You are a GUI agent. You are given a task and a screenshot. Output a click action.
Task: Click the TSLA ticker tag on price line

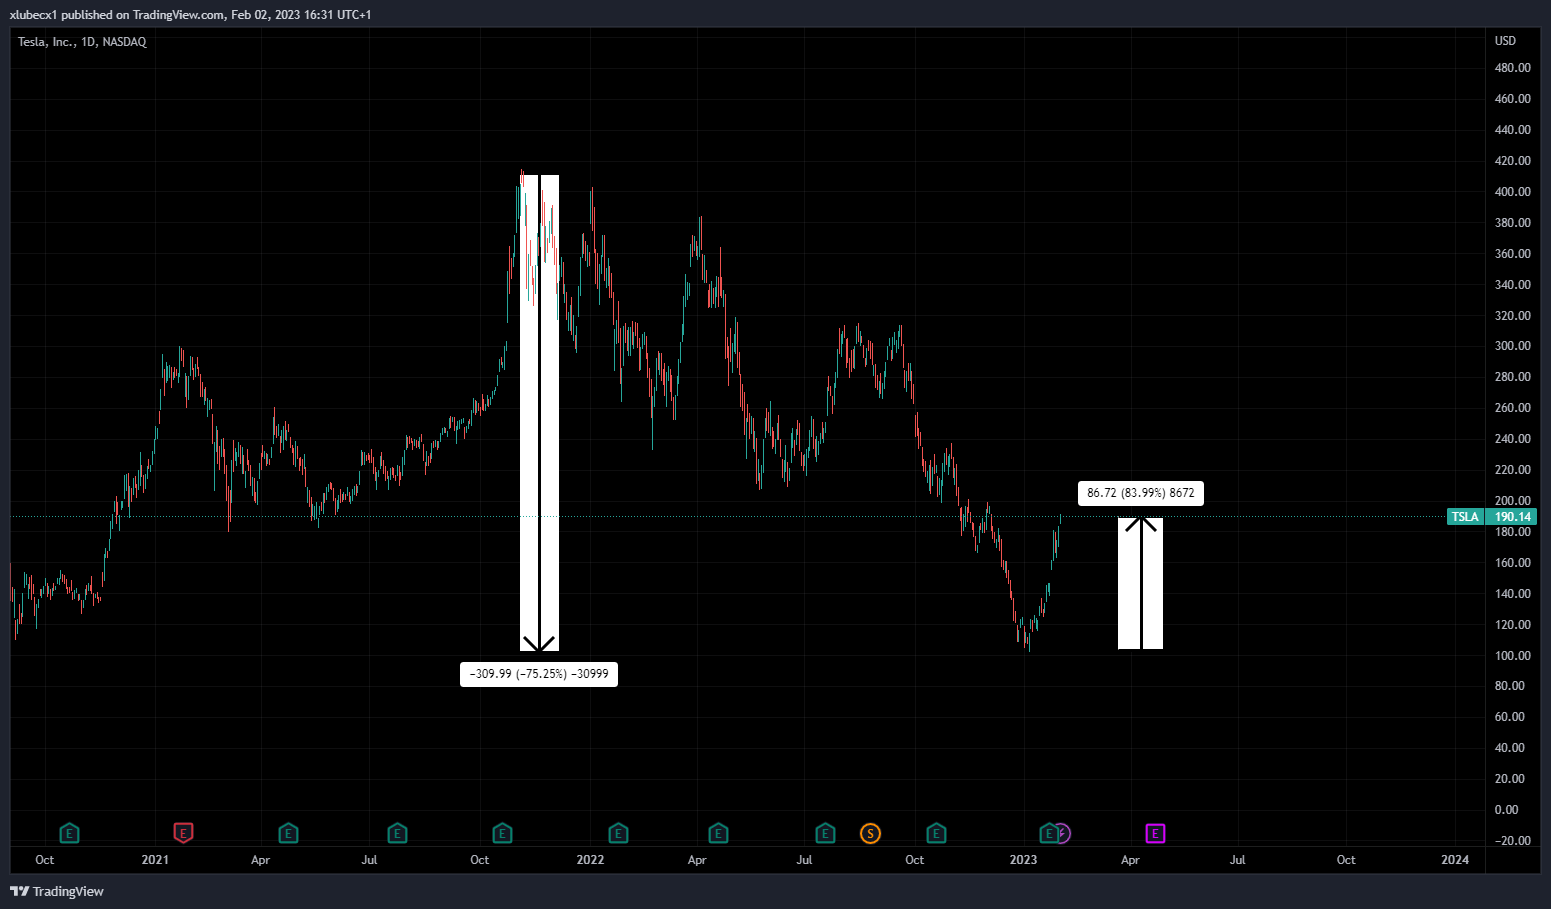(1466, 517)
